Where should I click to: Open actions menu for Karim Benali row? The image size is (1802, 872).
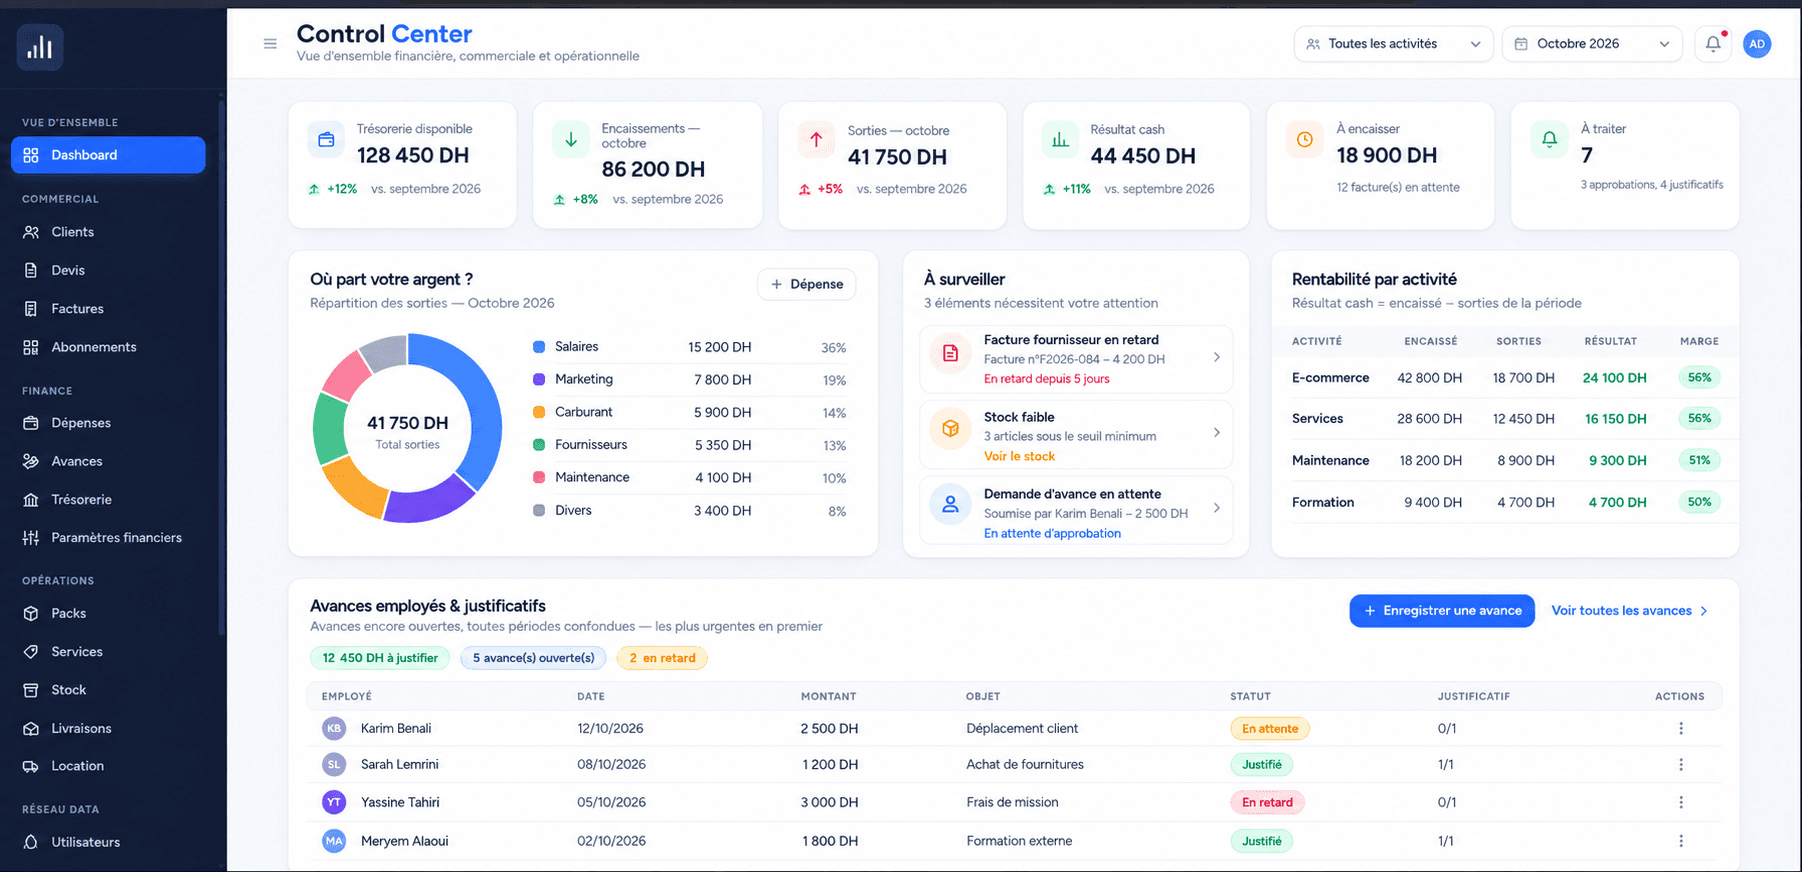(x=1680, y=729)
